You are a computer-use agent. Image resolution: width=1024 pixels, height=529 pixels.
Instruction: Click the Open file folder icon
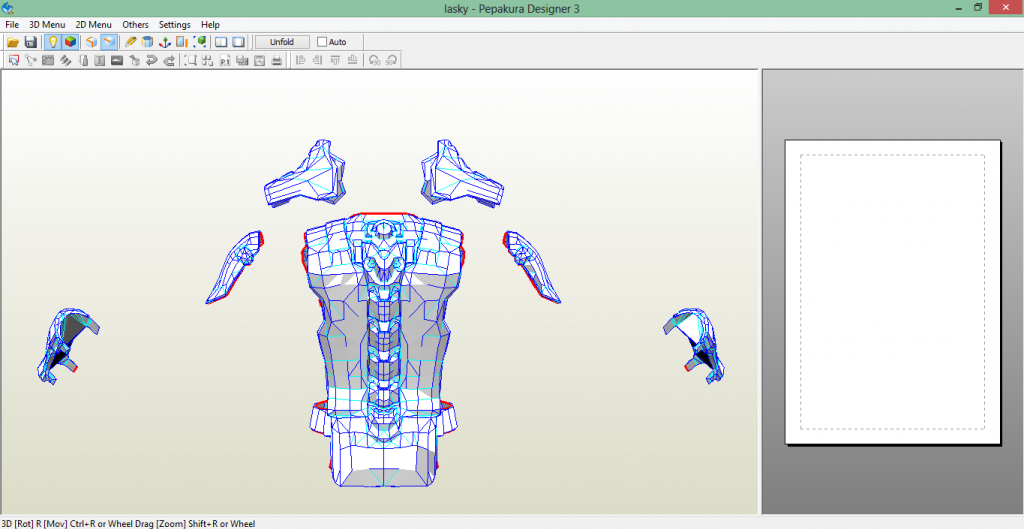click(x=13, y=42)
